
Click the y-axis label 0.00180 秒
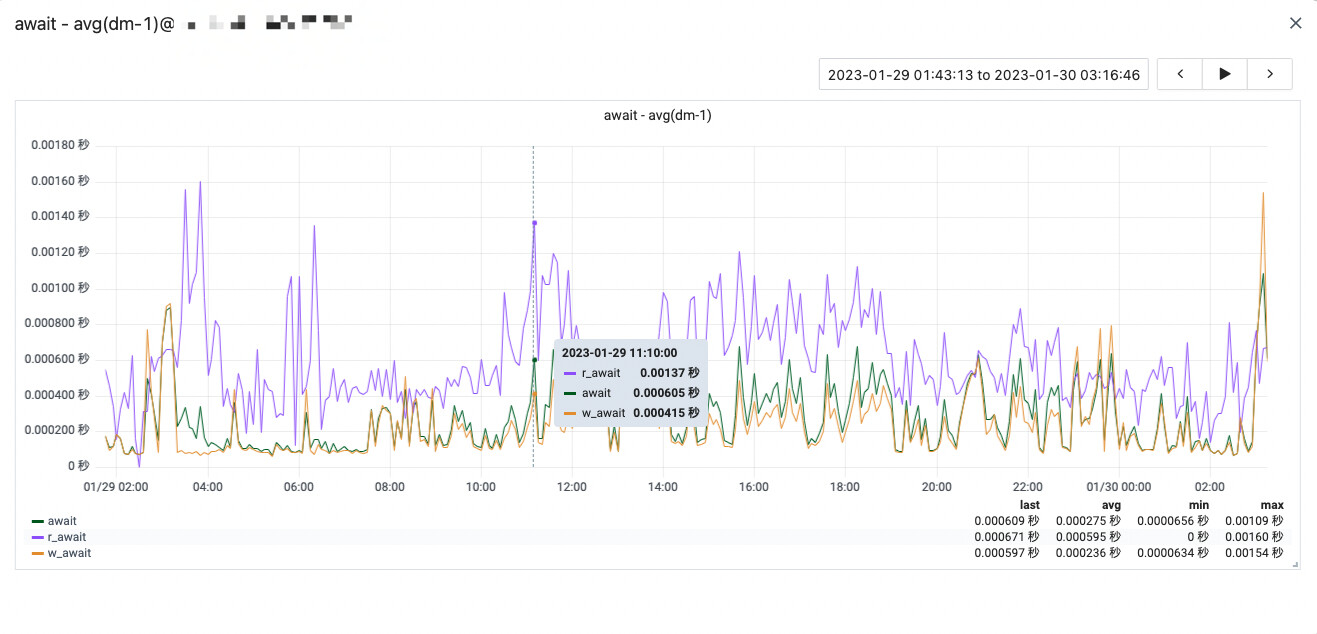60,145
